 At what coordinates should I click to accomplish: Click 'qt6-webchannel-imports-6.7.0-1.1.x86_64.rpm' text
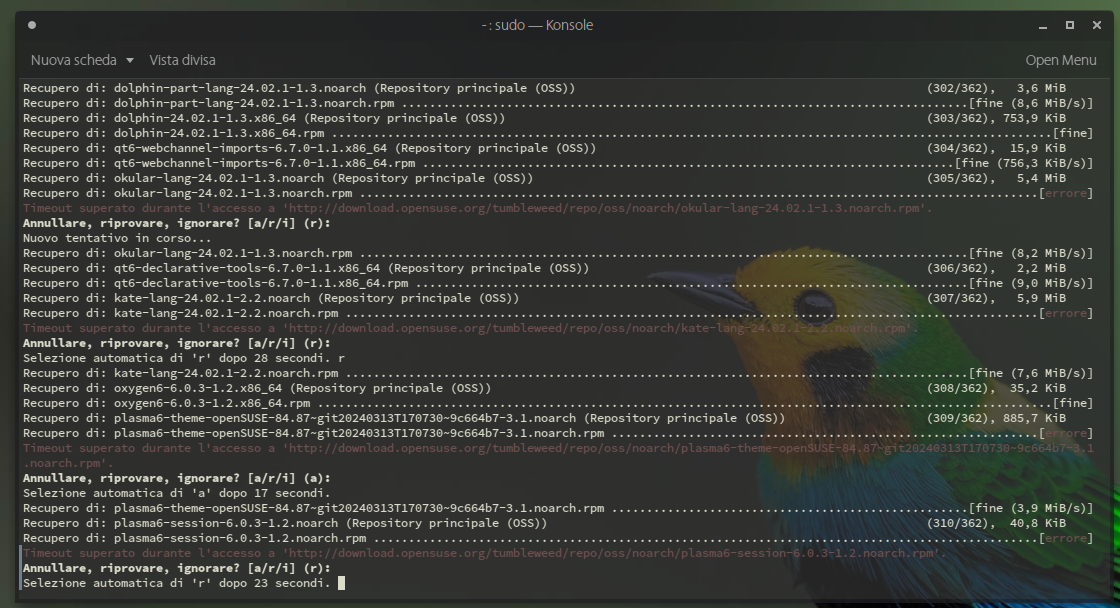(264, 163)
